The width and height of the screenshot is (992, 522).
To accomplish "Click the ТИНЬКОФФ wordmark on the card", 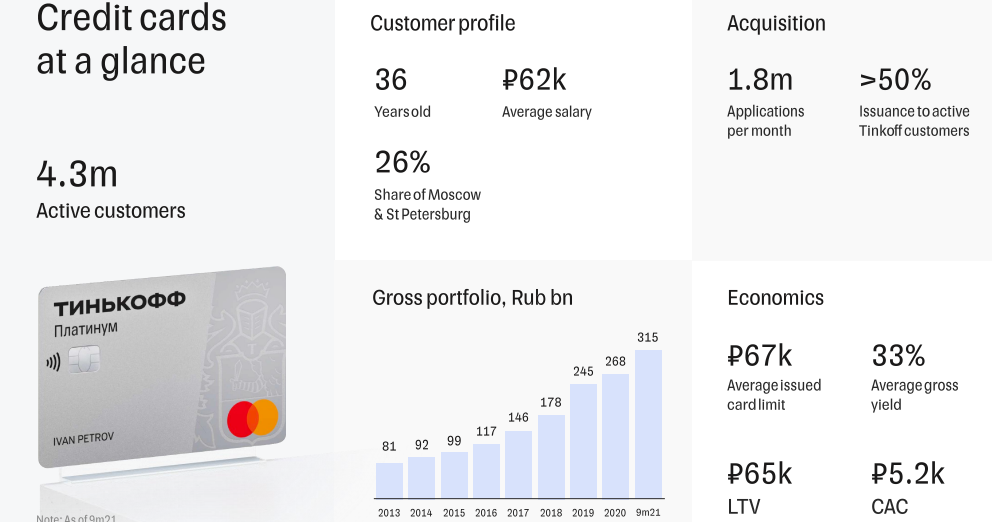I will 119,306.
